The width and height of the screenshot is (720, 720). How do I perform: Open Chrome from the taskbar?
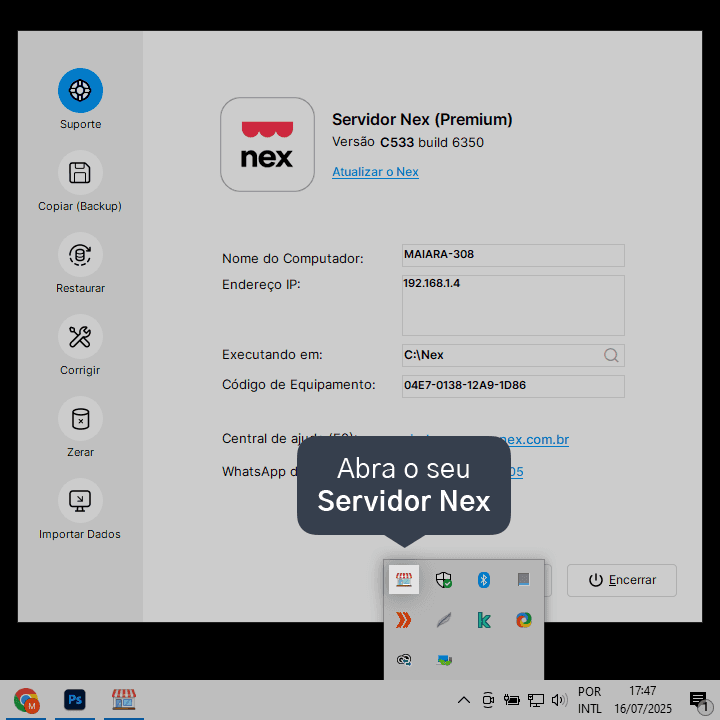(x=26, y=700)
